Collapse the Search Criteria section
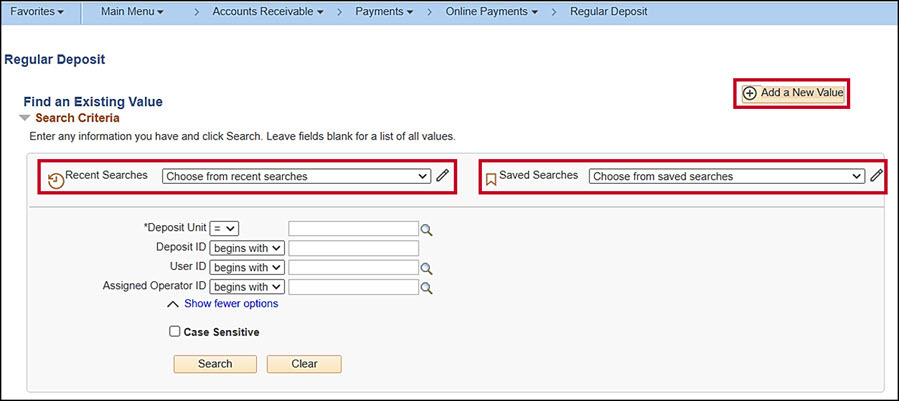899x401 pixels. [x=26, y=118]
